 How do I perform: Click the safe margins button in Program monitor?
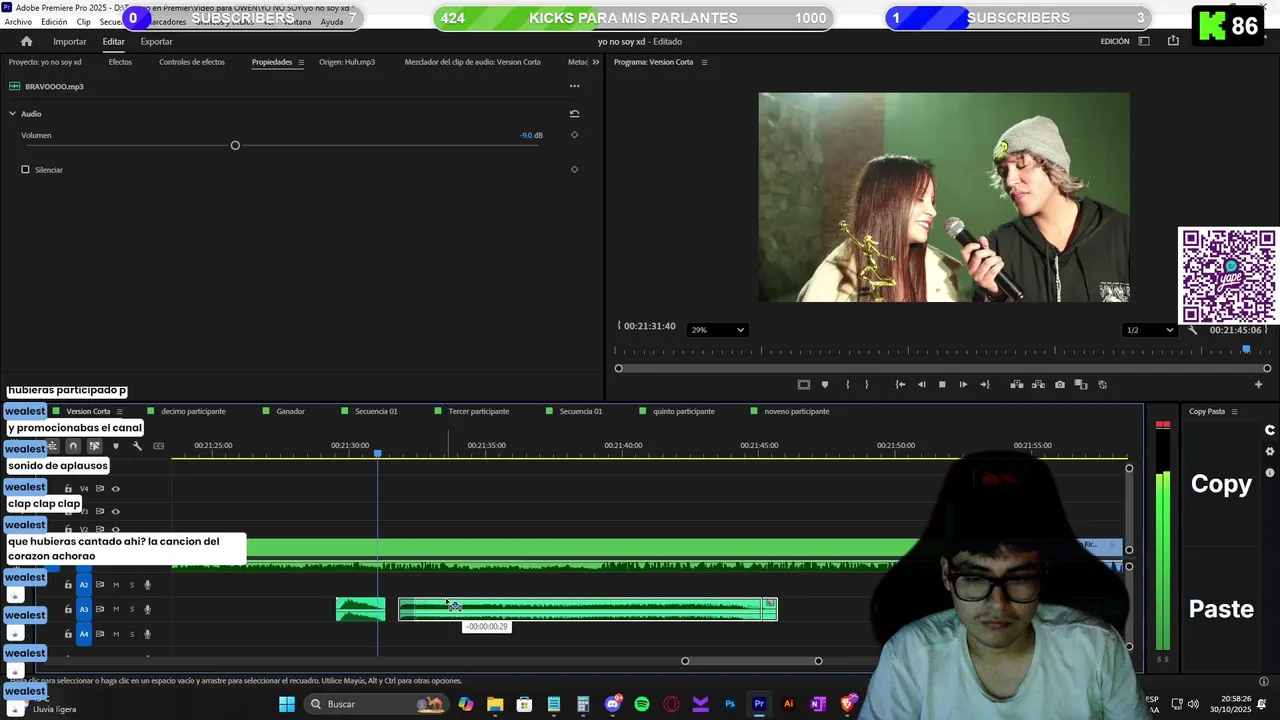coord(803,384)
